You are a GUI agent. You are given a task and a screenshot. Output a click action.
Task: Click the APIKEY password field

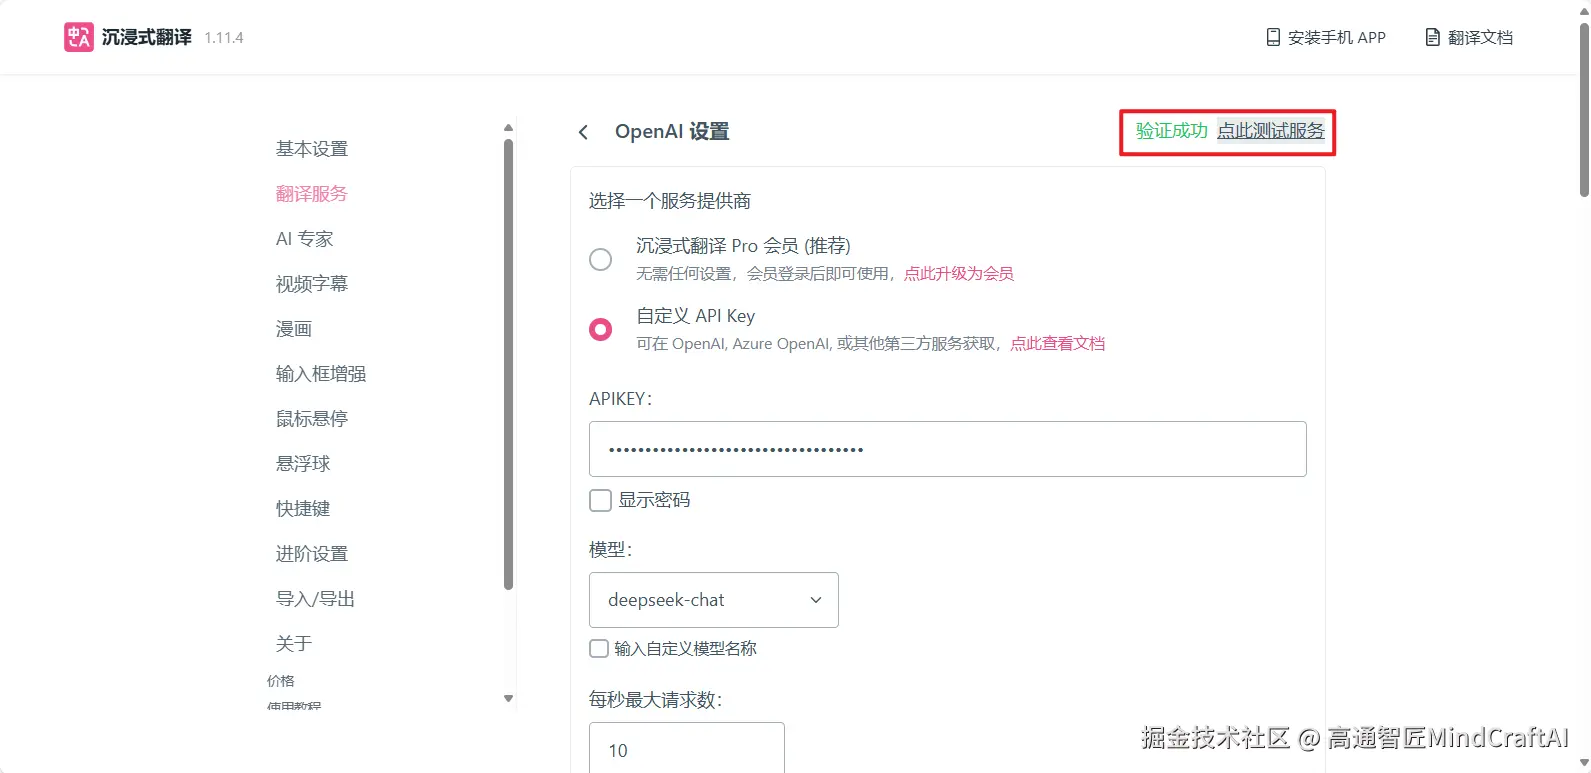[x=948, y=449]
